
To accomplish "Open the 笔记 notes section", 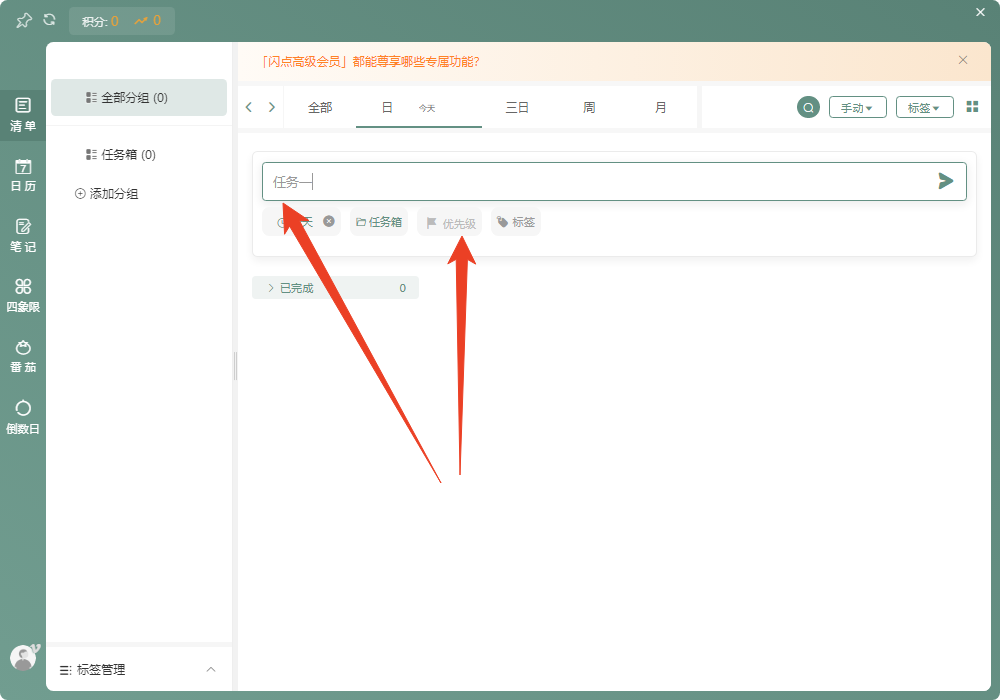I will [23, 235].
